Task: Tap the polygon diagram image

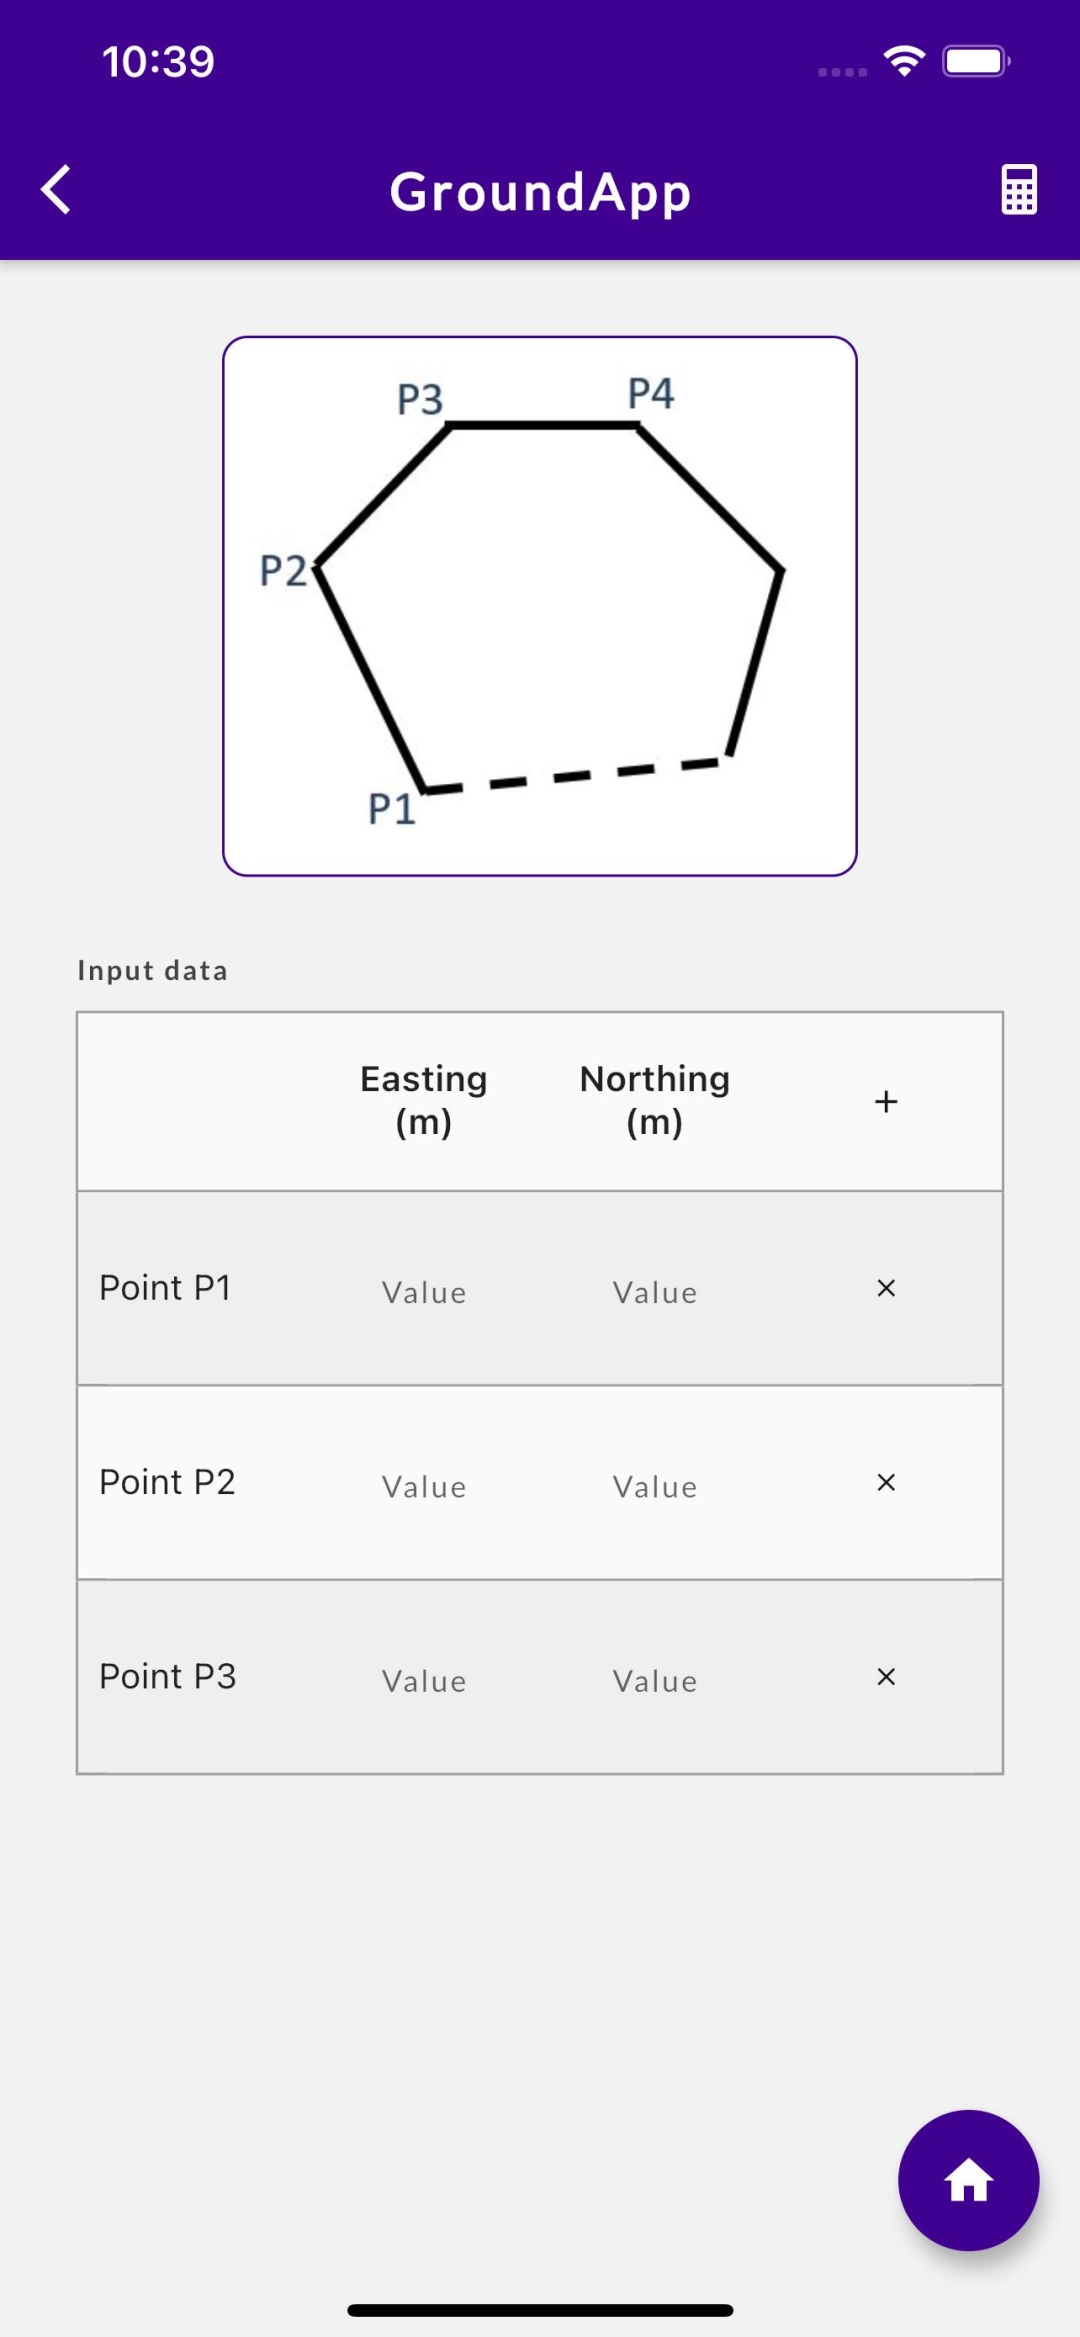Action: 540,606
